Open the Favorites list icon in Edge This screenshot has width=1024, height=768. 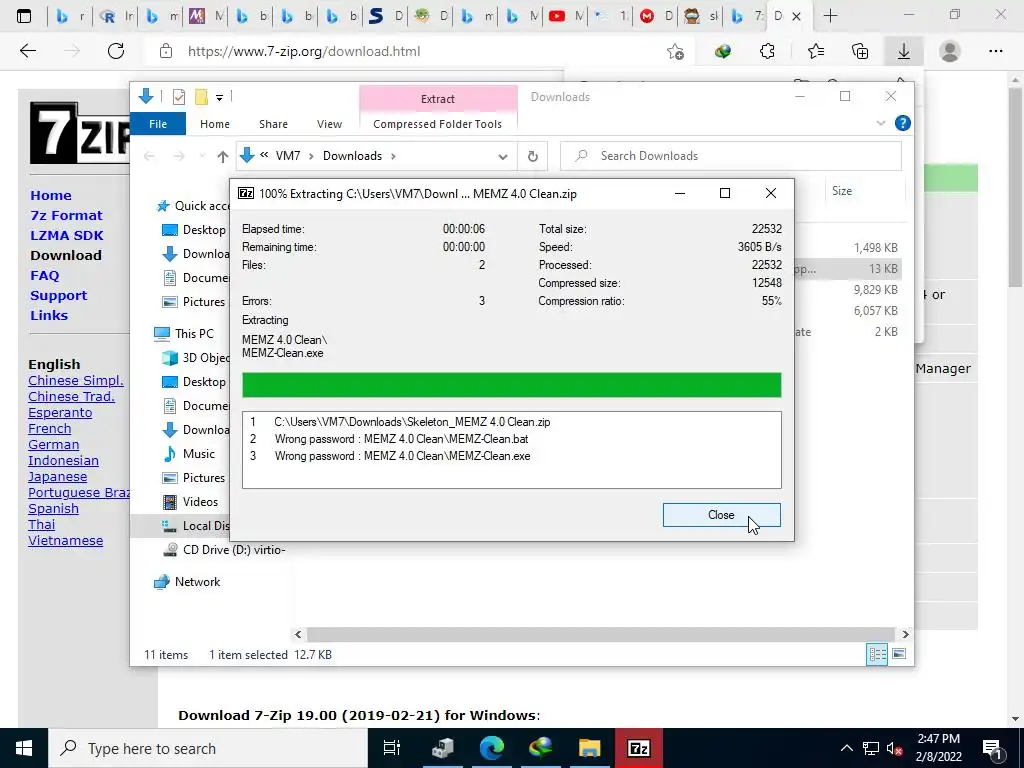pos(816,51)
